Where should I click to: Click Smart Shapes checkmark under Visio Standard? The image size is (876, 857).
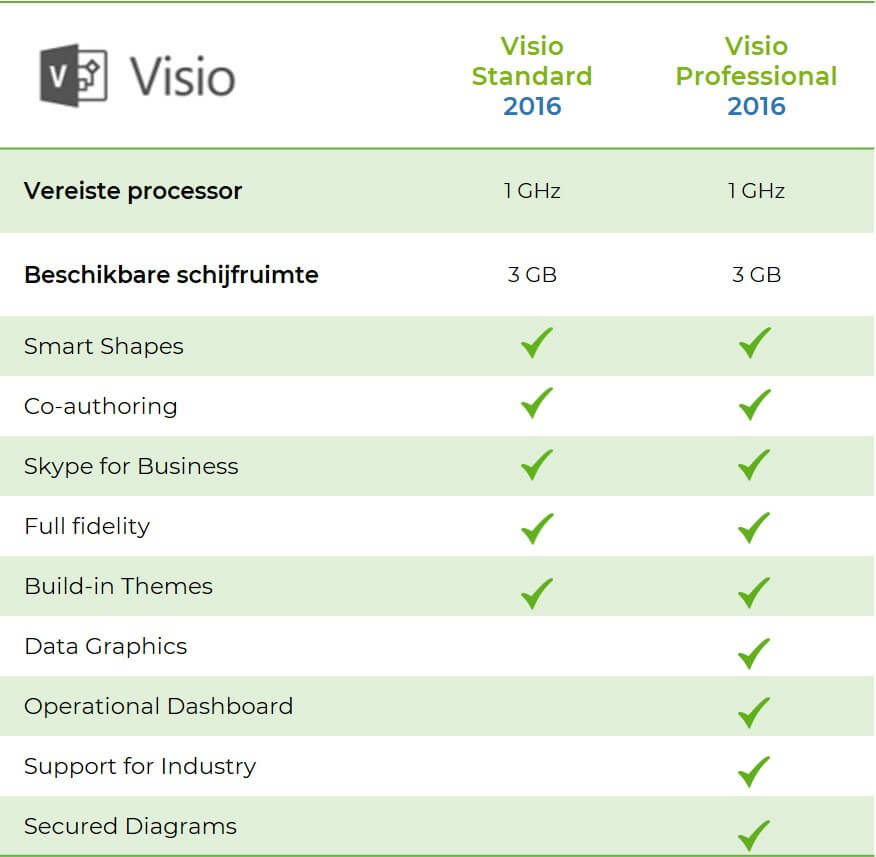537,344
